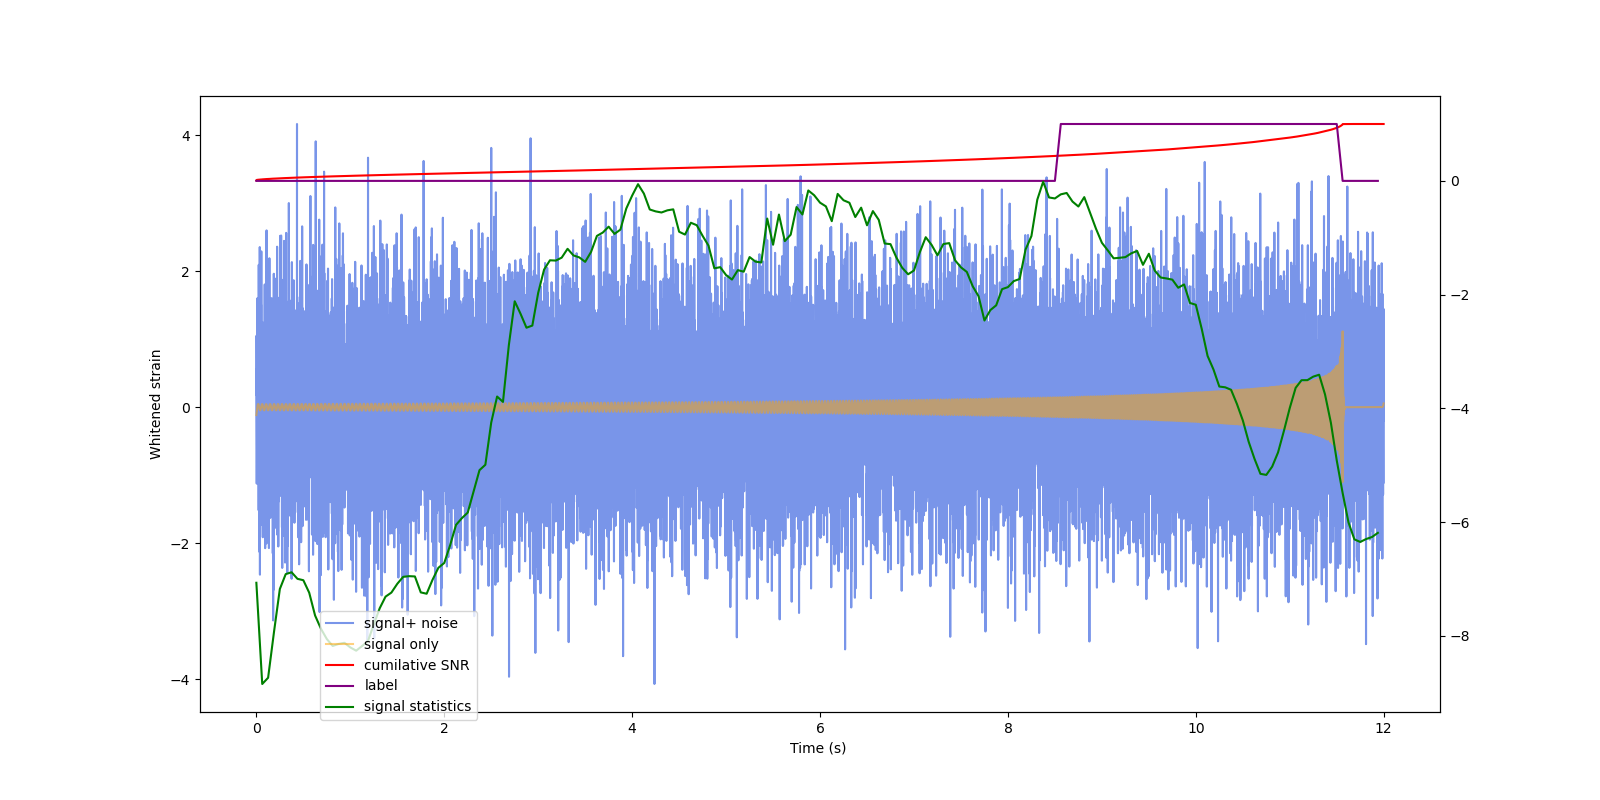Viewport: 1600px width, 800px height.
Task: Click the 'Time (s)' x-axis label
Action: [818, 748]
